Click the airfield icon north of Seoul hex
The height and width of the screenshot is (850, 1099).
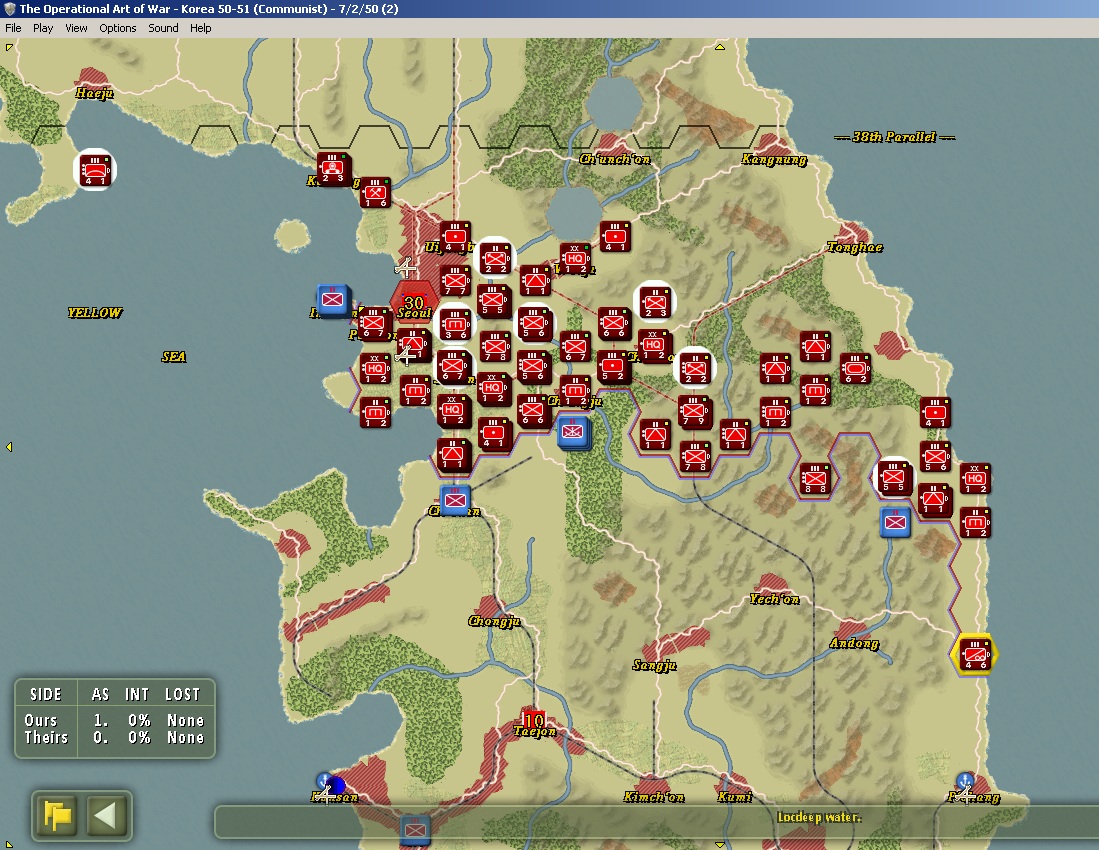coord(405,268)
